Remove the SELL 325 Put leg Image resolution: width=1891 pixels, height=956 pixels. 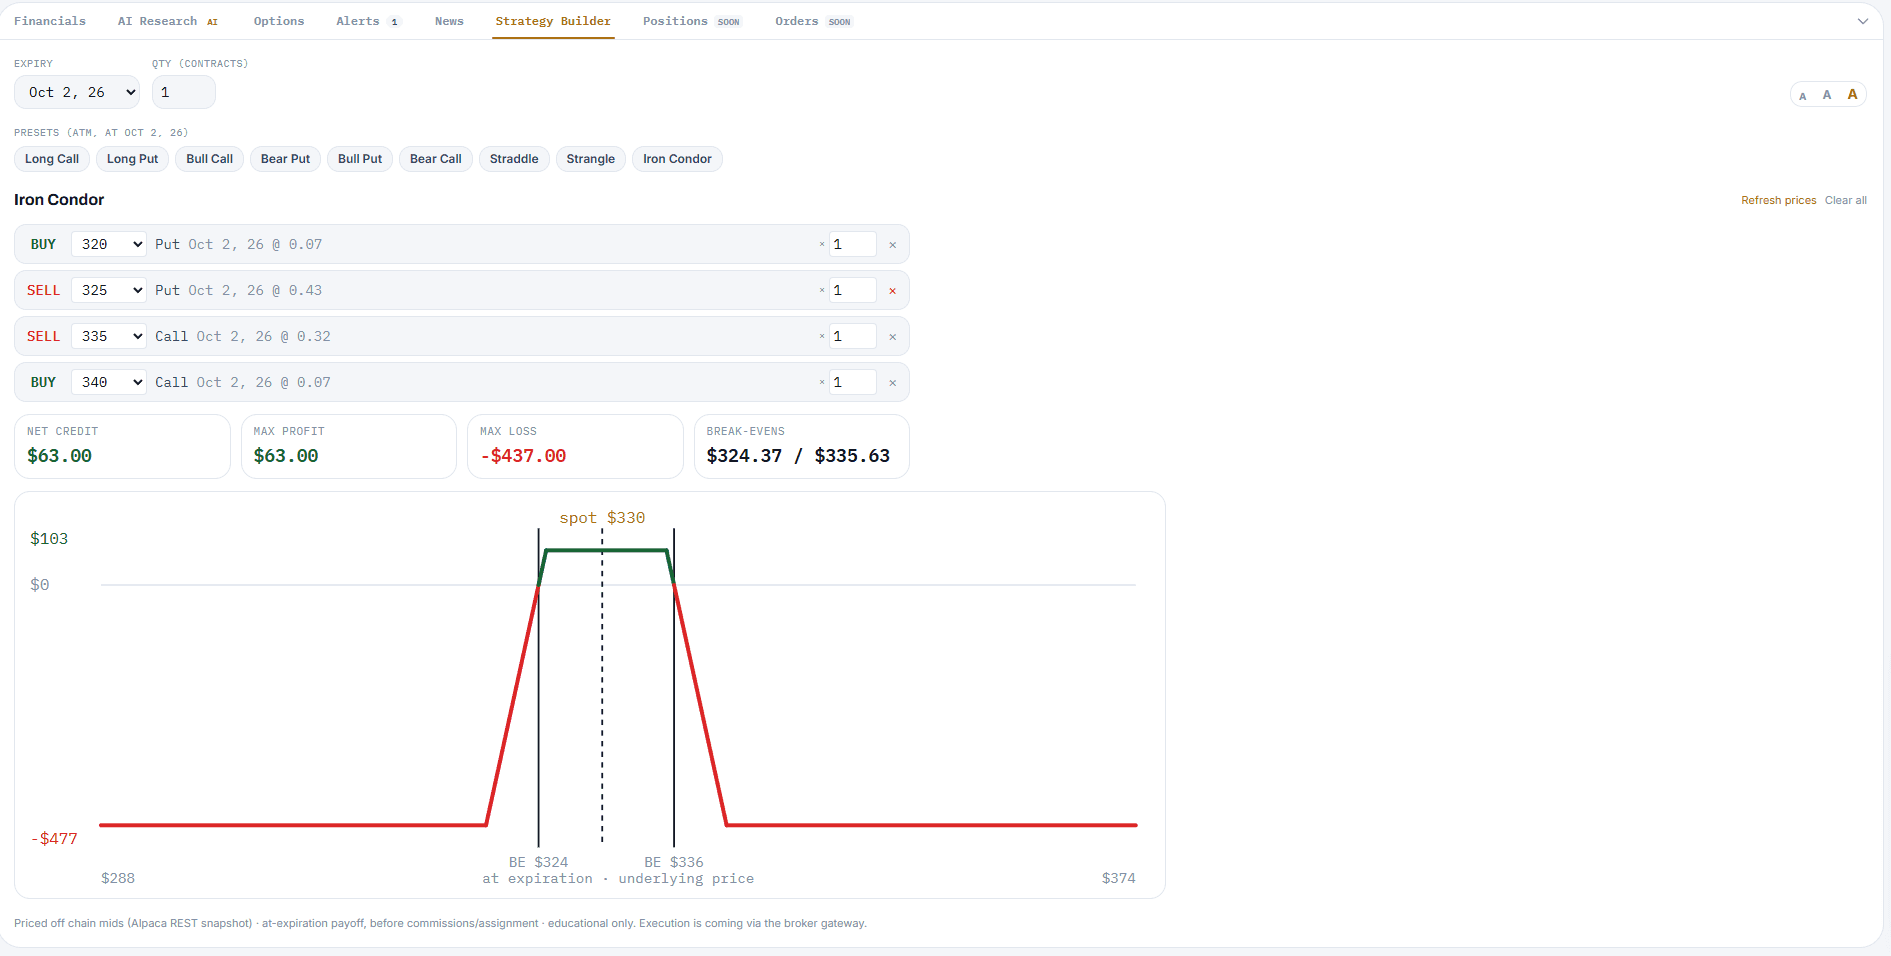pyautogui.click(x=892, y=291)
